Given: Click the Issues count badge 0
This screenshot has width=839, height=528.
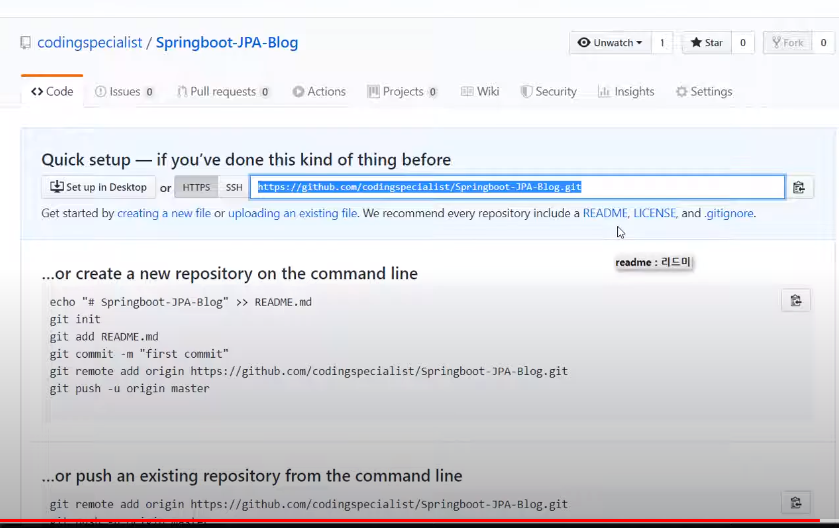Looking at the screenshot, I should coord(149,92).
